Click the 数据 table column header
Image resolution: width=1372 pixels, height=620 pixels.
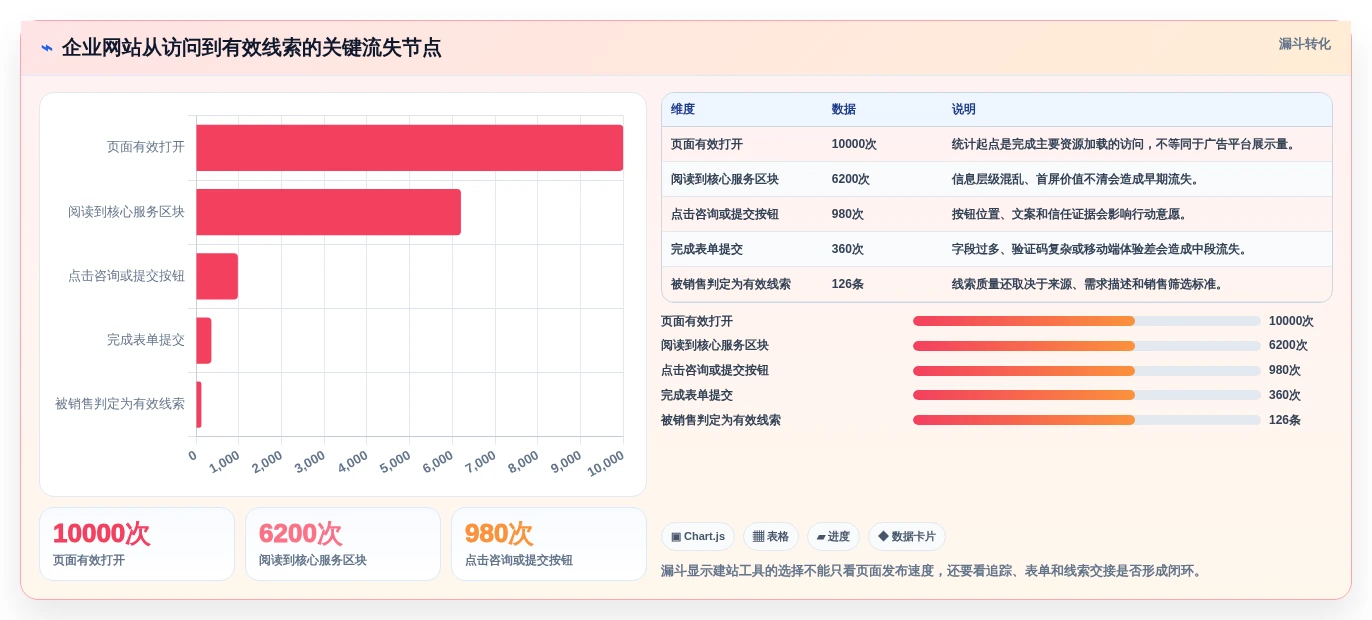tap(844, 109)
